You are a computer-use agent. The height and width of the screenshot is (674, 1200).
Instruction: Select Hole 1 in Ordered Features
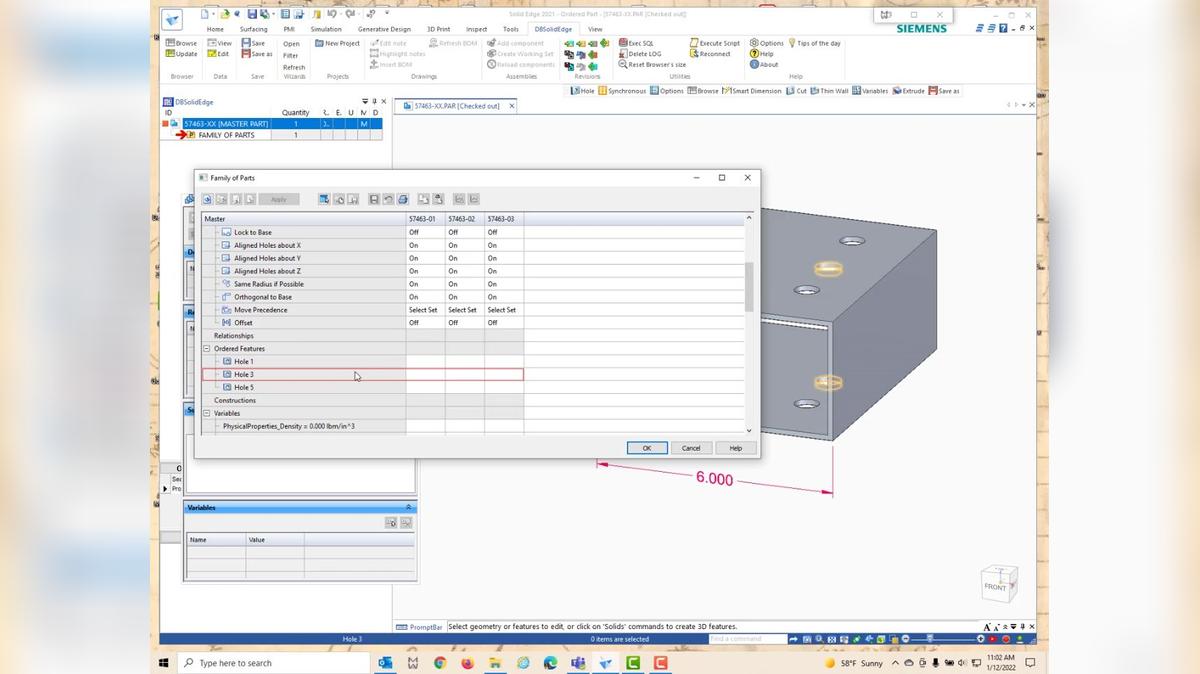click(243, 362)
